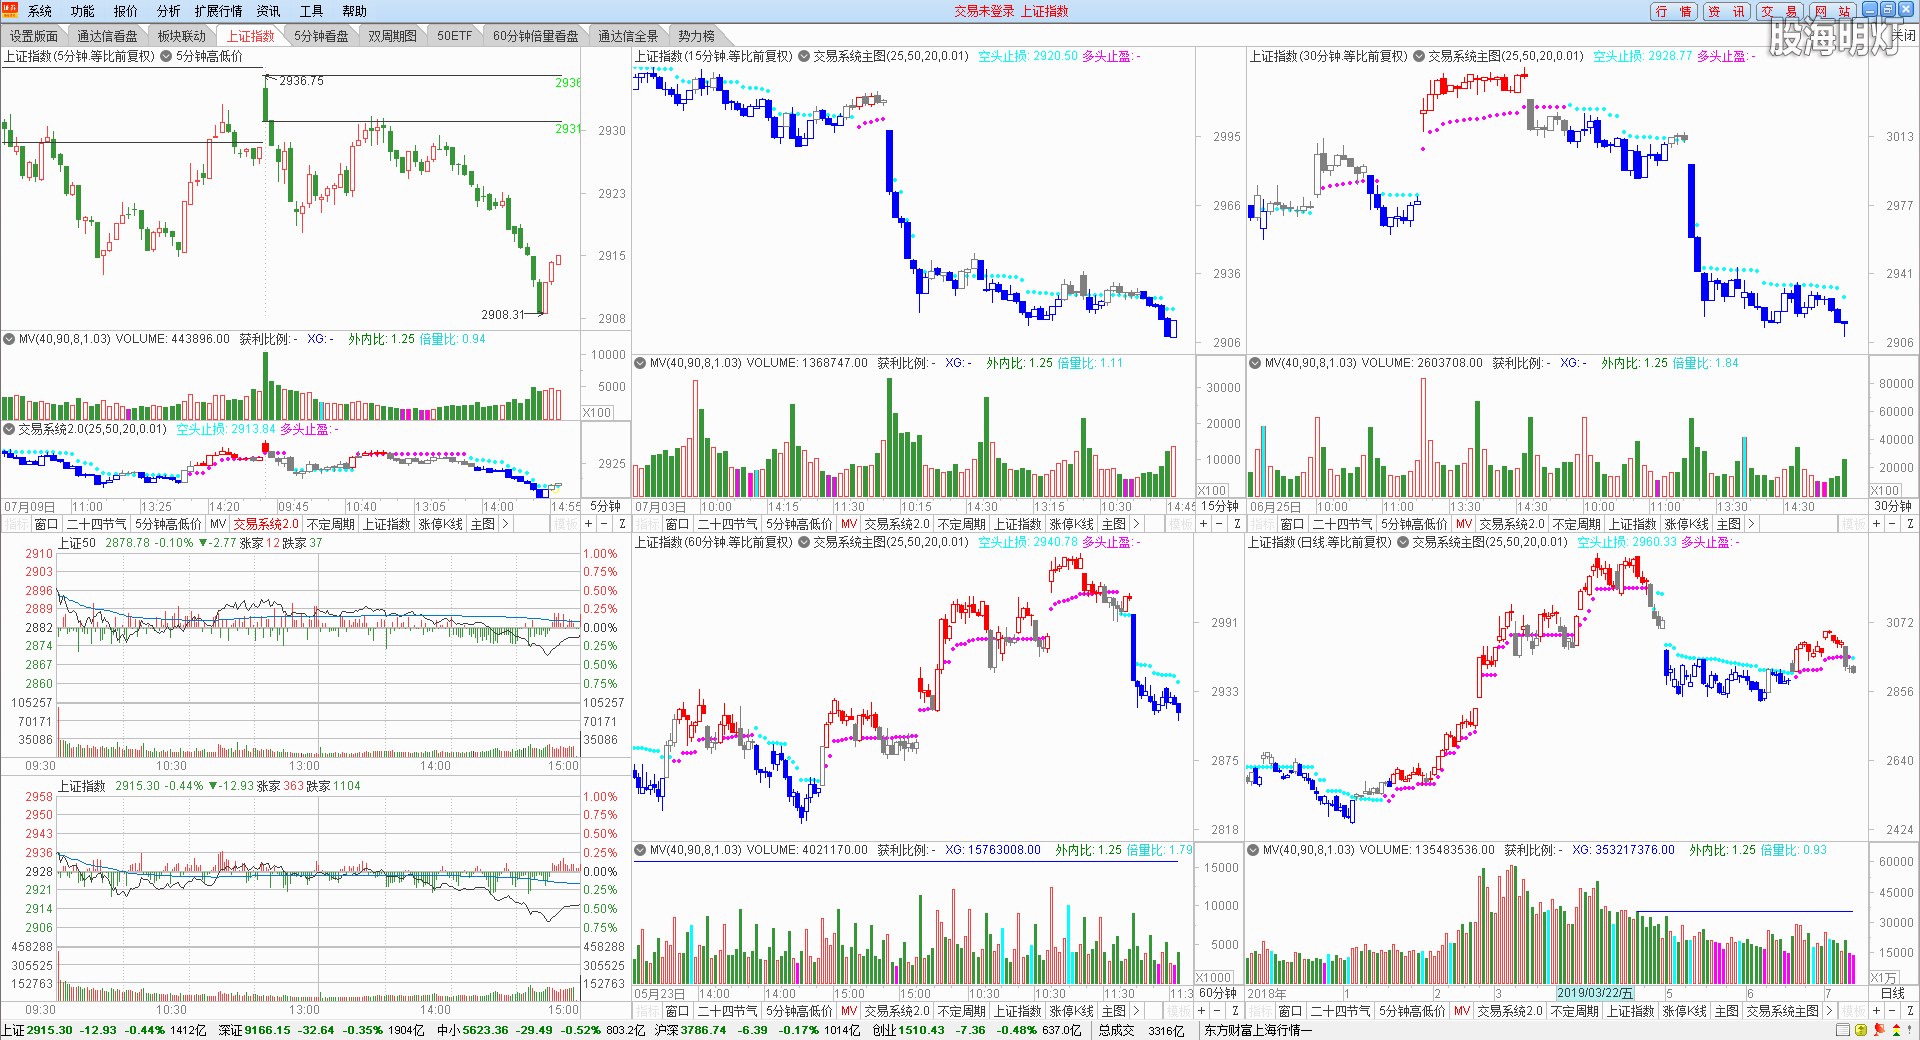Zoom out with minus on 15-minute chart
The width and height of the screenshot is (1920, 1040).
coord(1220,524)
